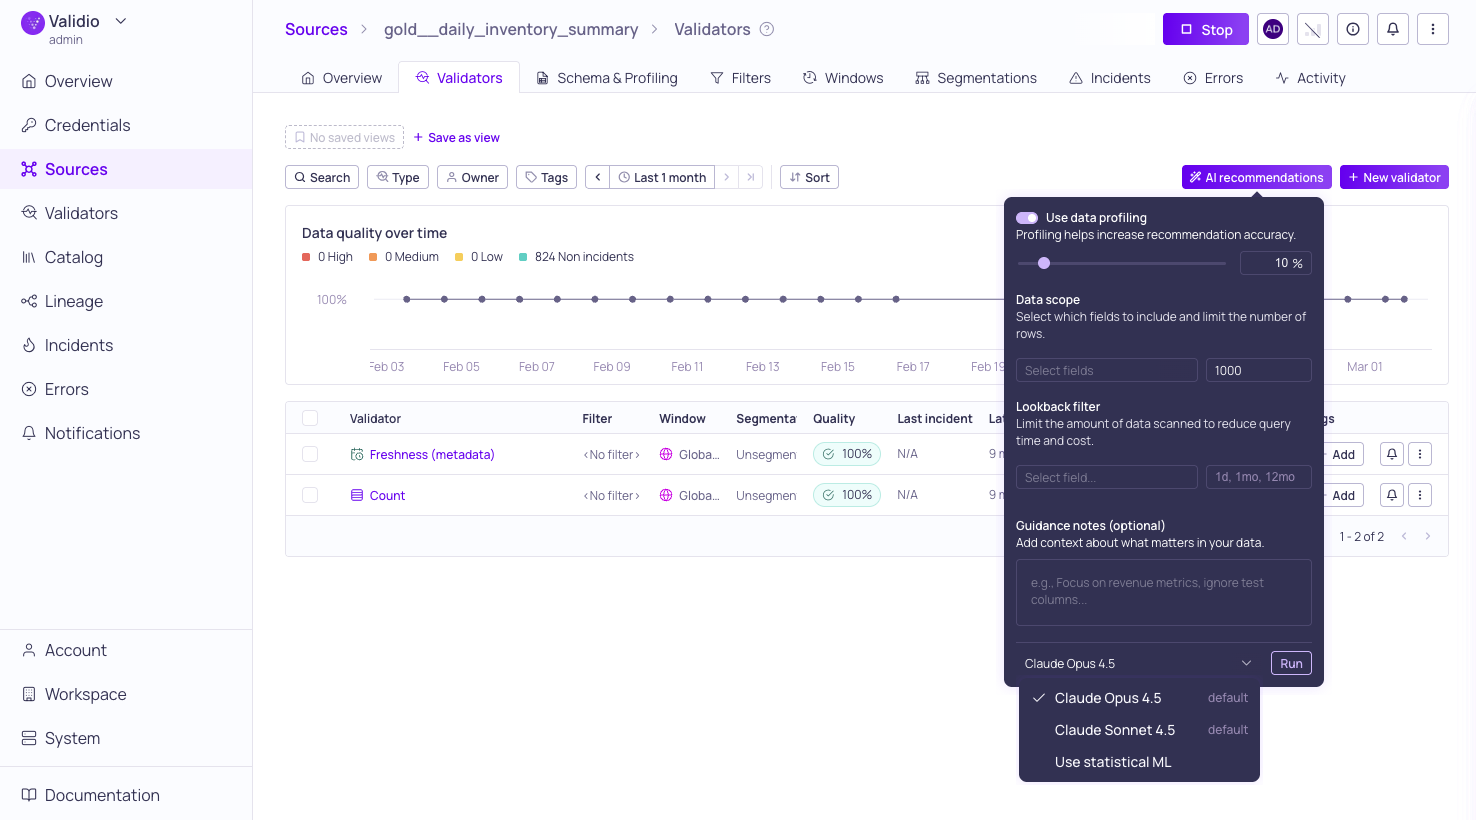Click Save as view link
Screen dimensions: 1476x820
coord(456,137)
